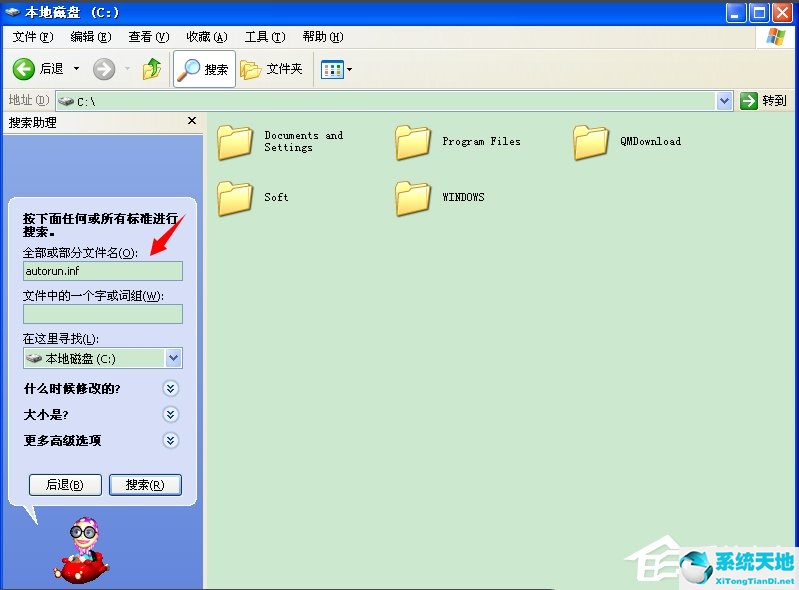Open the Program Files folder icon

click(x=413, y=143)
